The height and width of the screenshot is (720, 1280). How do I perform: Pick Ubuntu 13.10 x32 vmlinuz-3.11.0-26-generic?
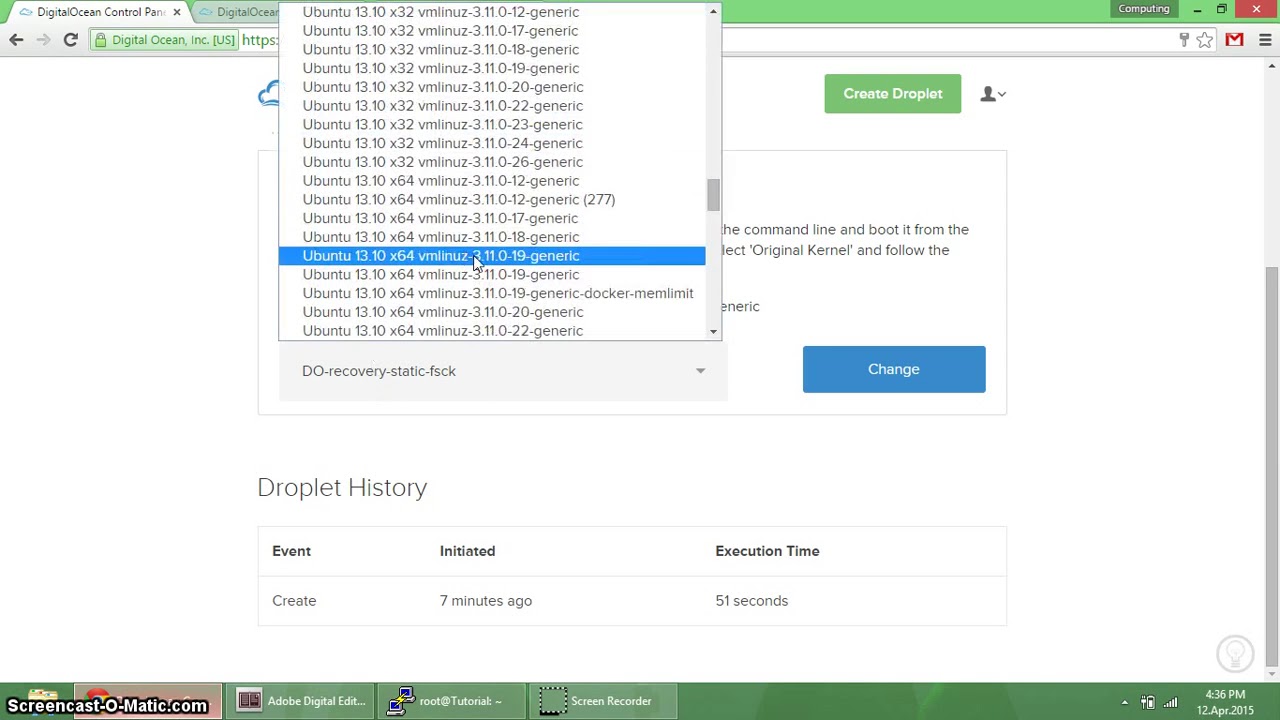(443, 162)
